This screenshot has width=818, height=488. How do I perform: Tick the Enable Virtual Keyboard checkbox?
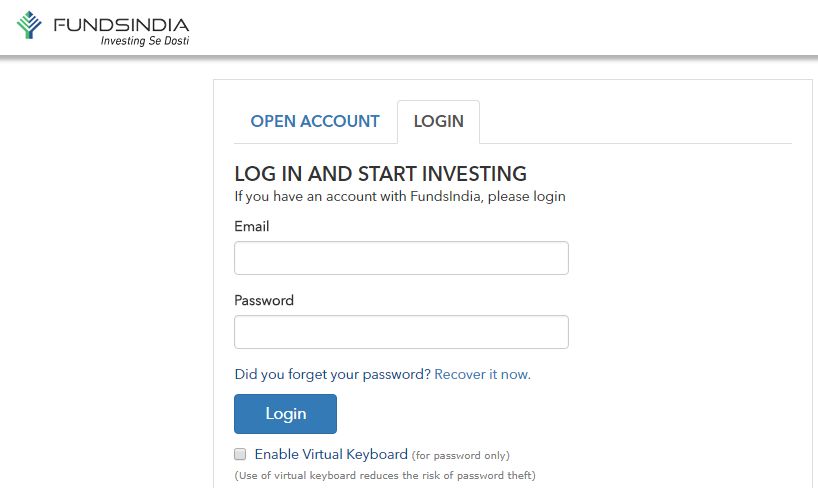point(240,454)
